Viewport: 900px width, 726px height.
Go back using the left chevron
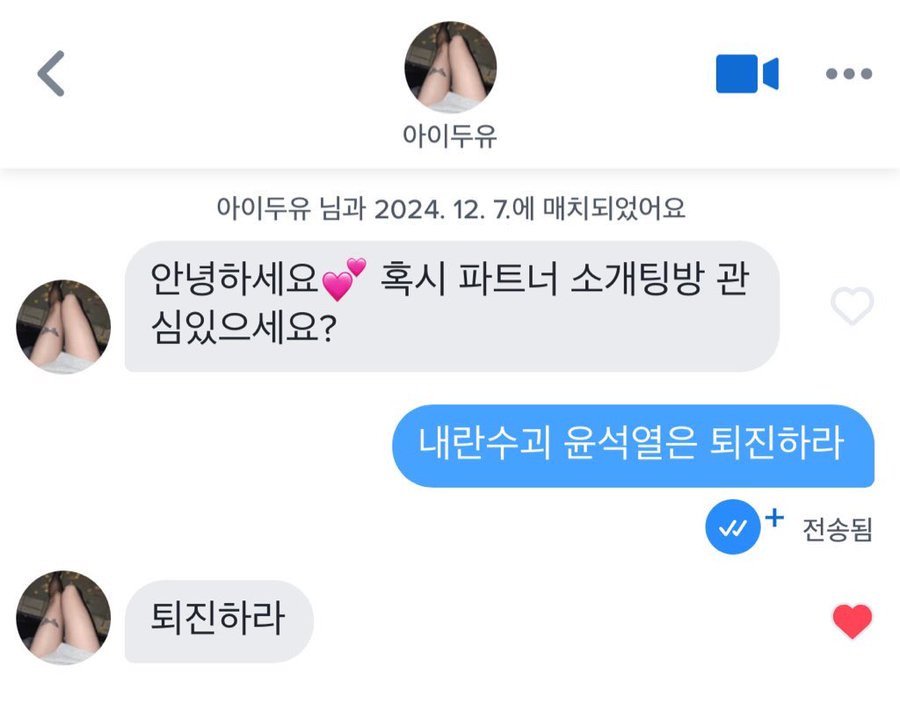click(x=51, y=73)
